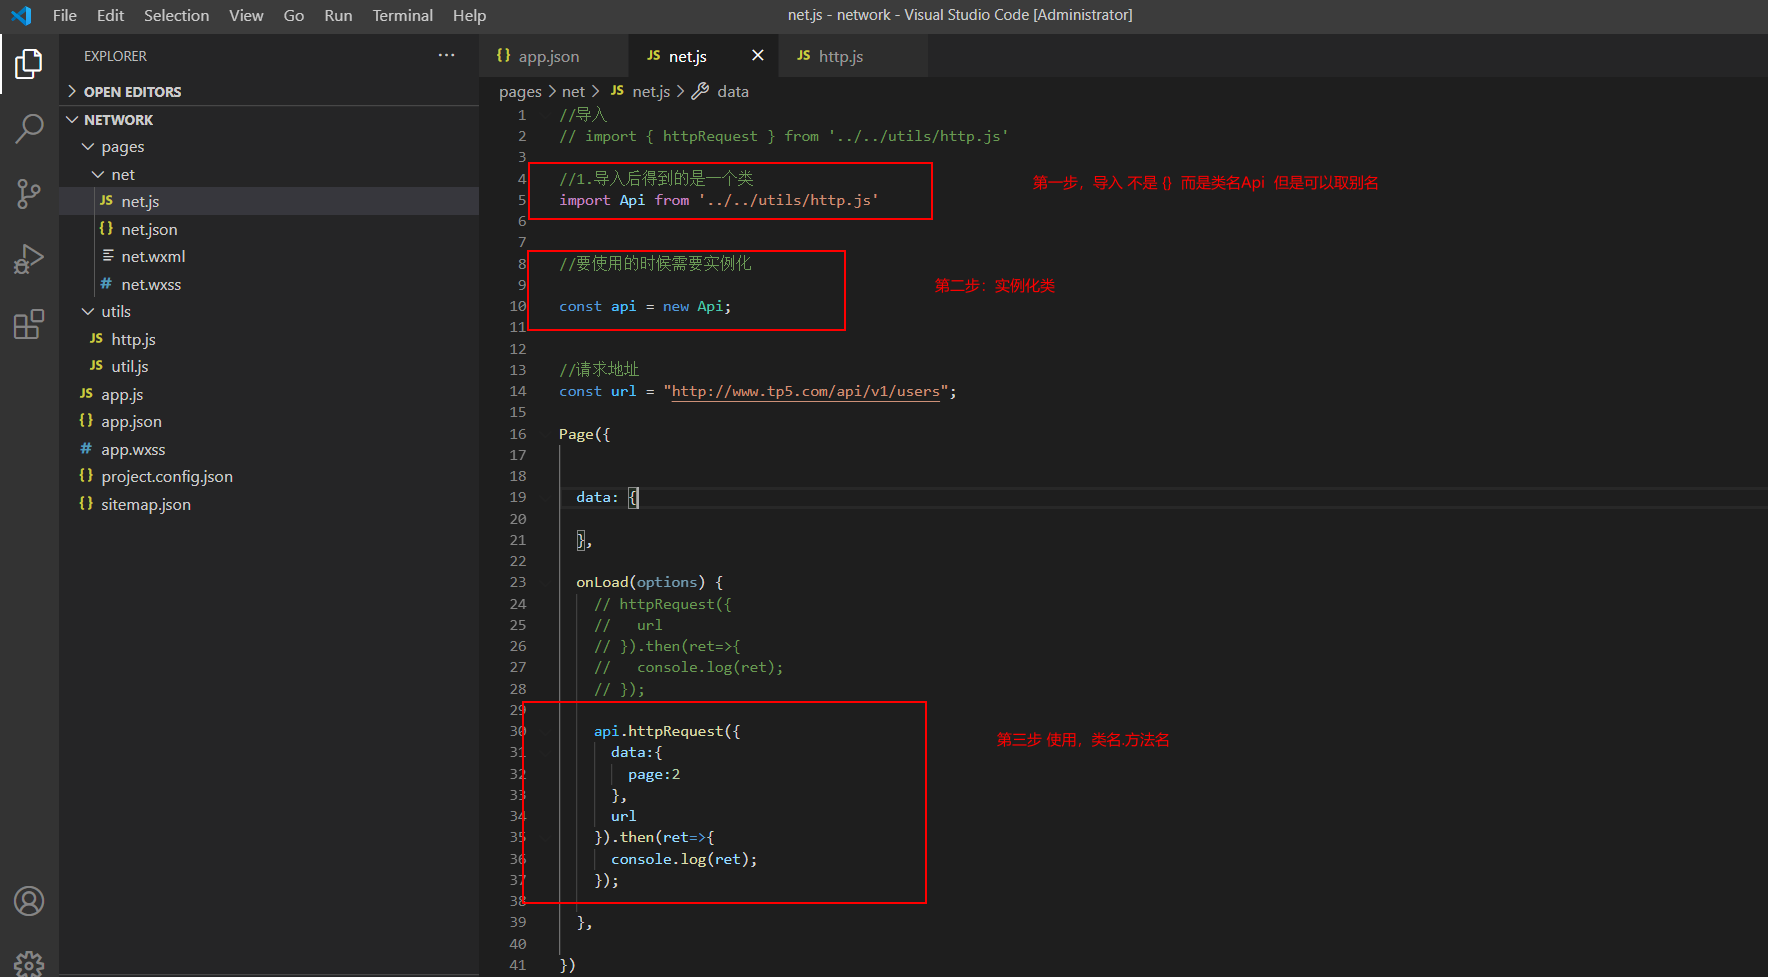Click wrench icon in data breadcrumb
The height and width of the screenshot is (977, 1768).
(700, 91)
